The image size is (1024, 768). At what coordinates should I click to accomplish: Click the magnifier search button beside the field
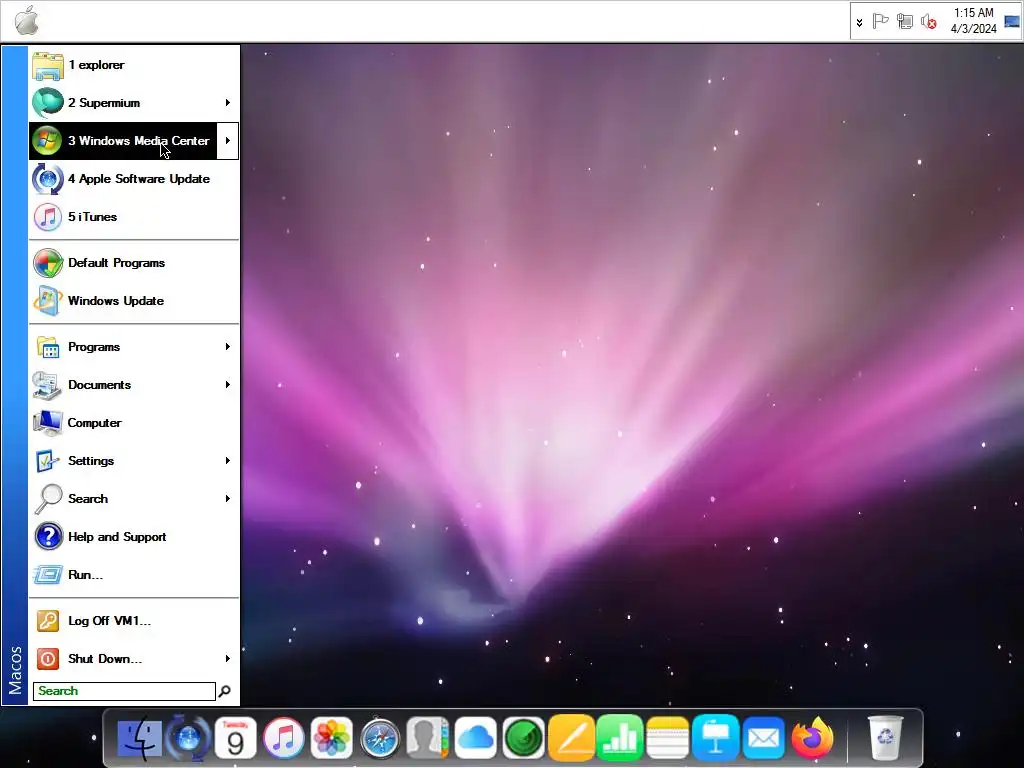225,691
